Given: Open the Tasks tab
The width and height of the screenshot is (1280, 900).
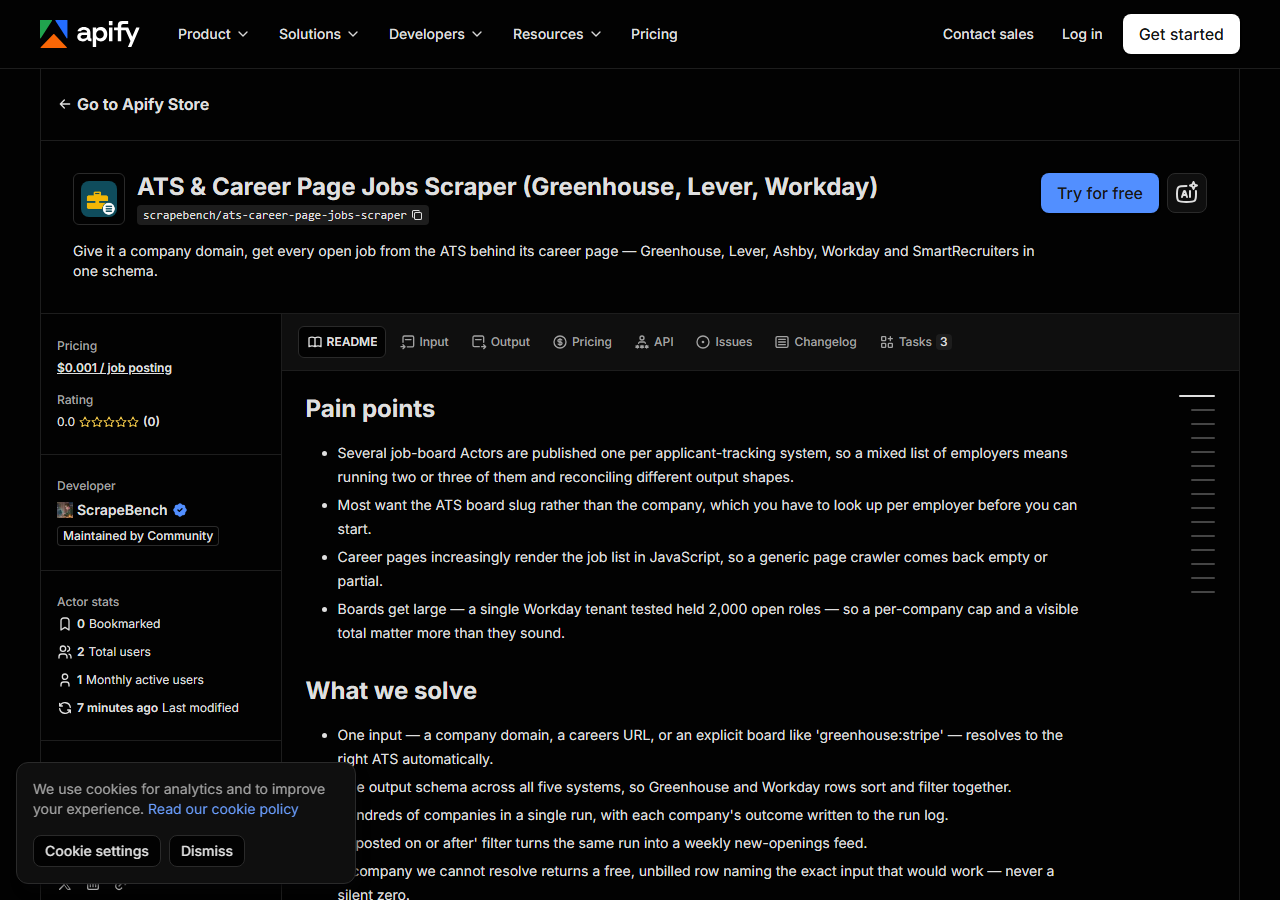Looking at the screenshot, I should click(x=915, y=342).
